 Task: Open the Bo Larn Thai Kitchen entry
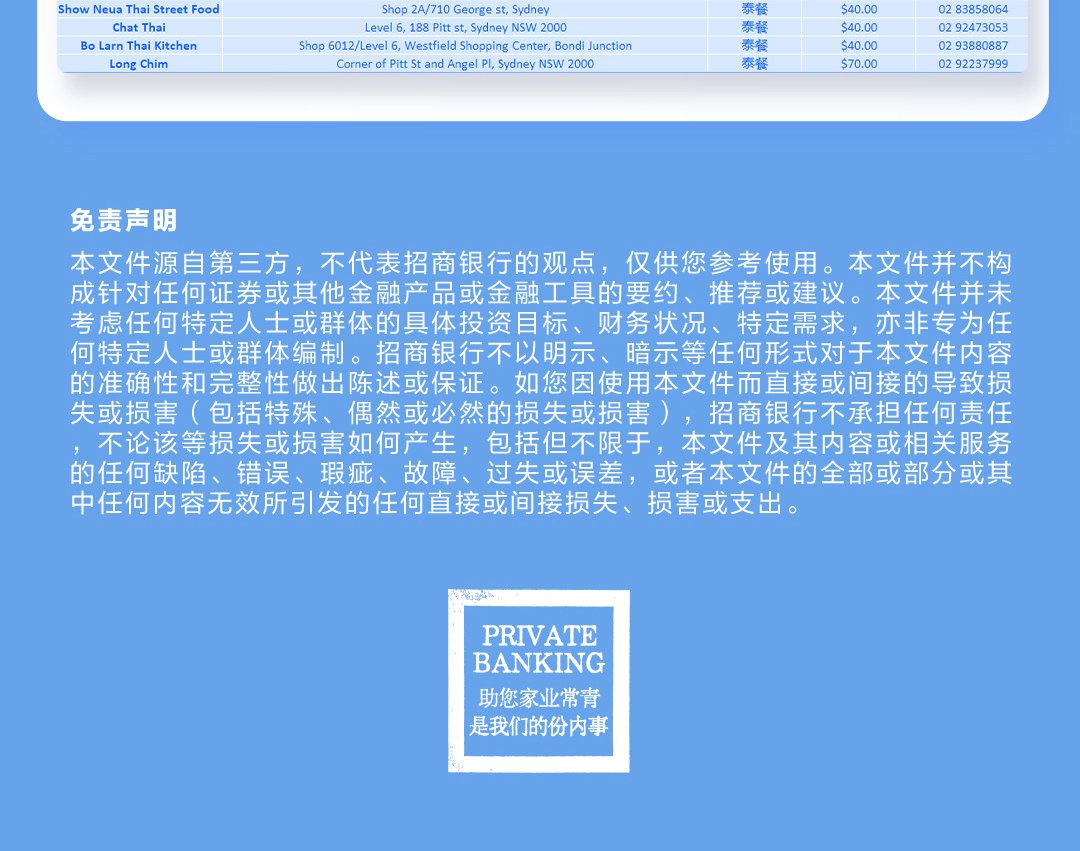point(139,45)
